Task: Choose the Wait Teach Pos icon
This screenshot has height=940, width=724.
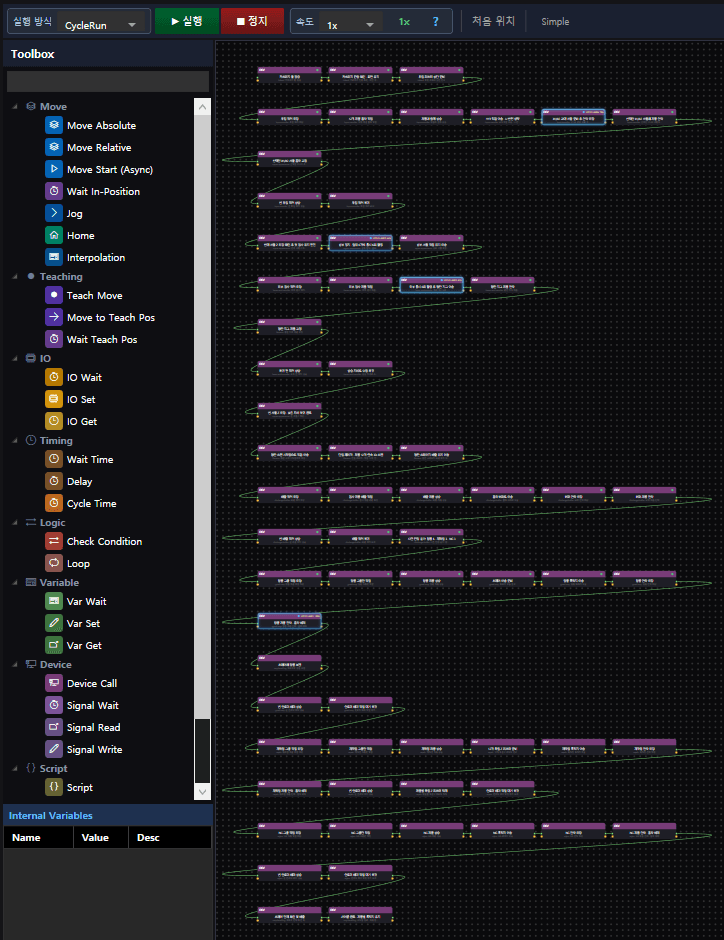Action: 54,339
